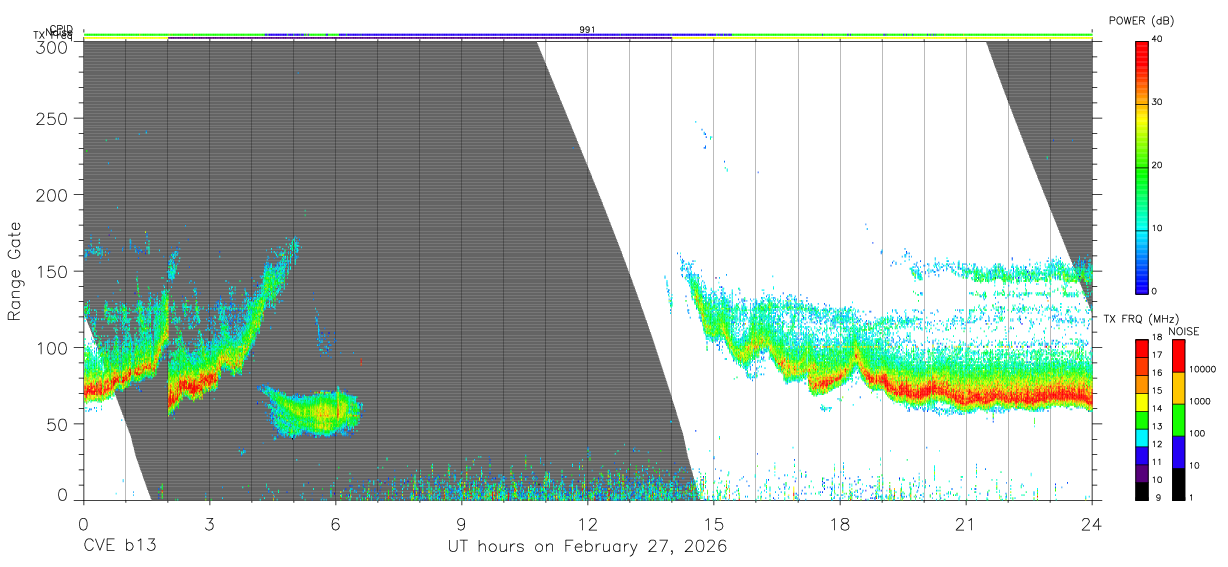This screenshot has width=1228, height=567.
Task: Click the 1000 NOISE scale label
Action: (1202, 401)
